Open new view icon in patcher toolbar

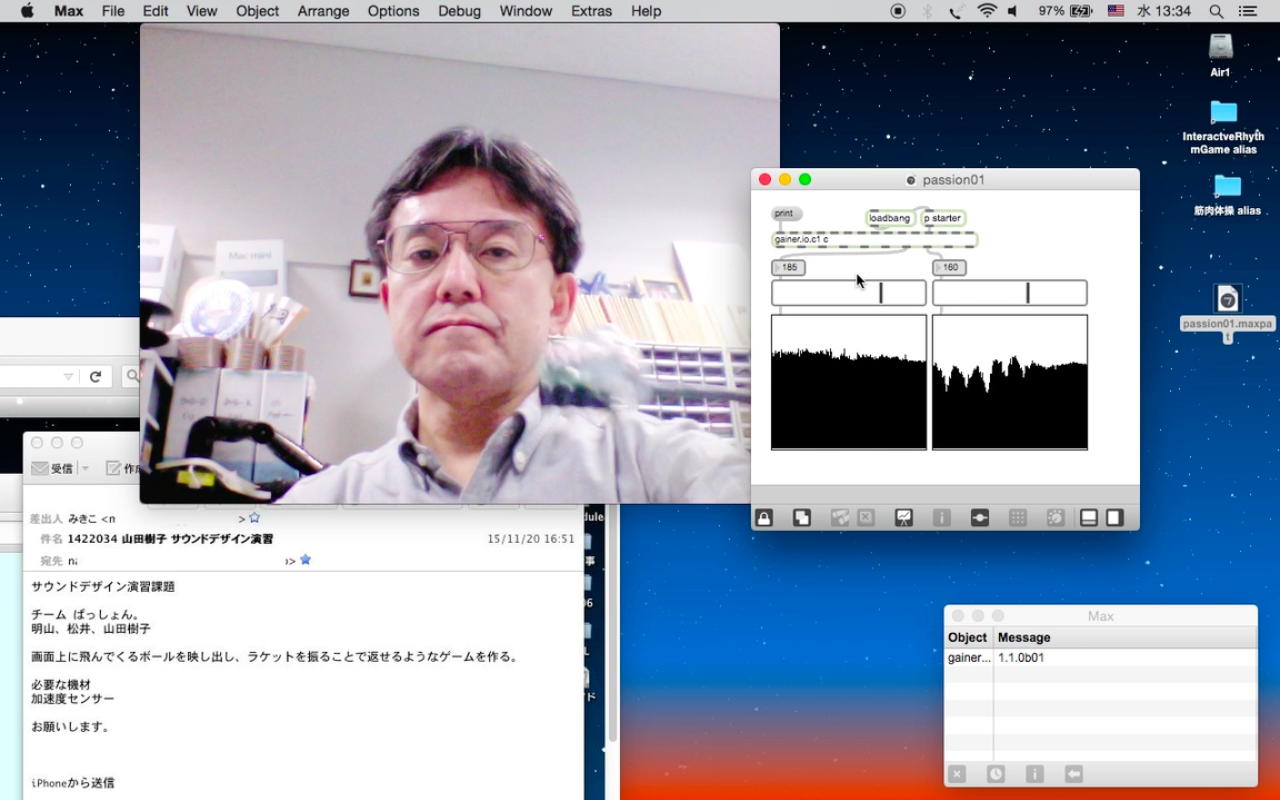(801, 518)
